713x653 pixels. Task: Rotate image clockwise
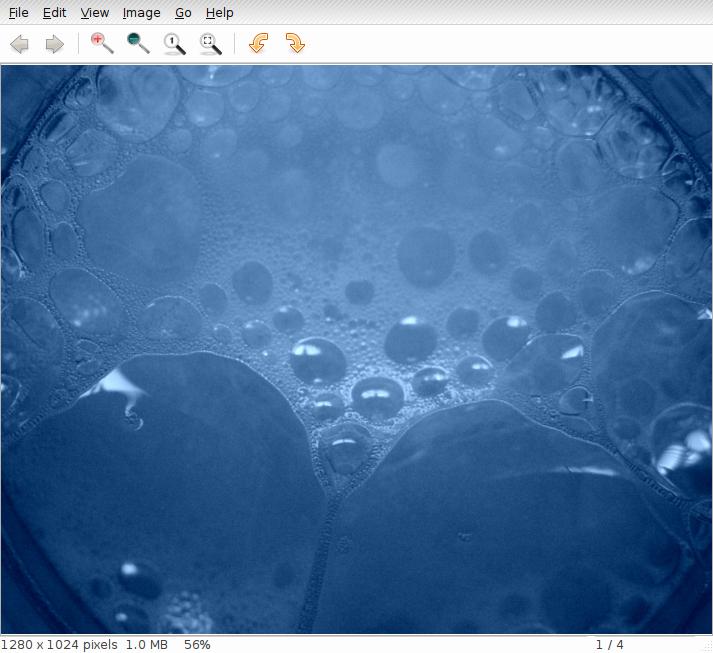(295, 43)
